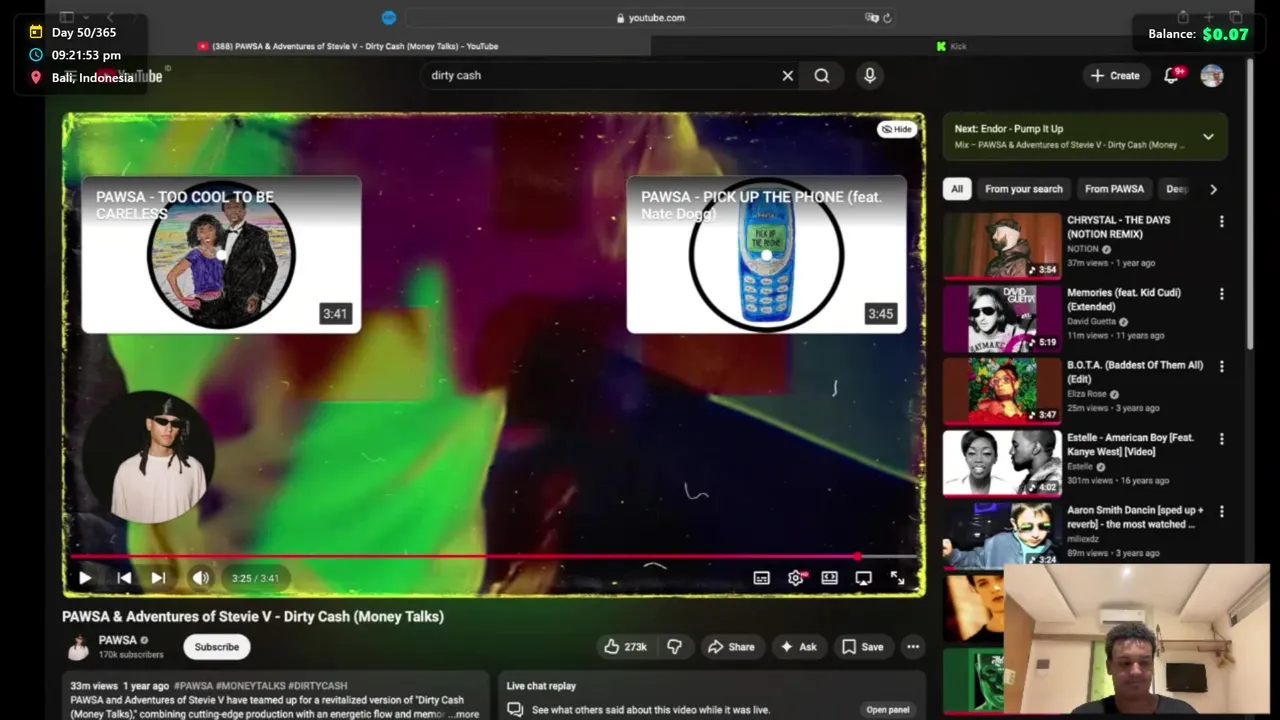Expand the Mix playlist panel chevron
This screenshot has height=720, width=1280.
(x=1208, y=137)
